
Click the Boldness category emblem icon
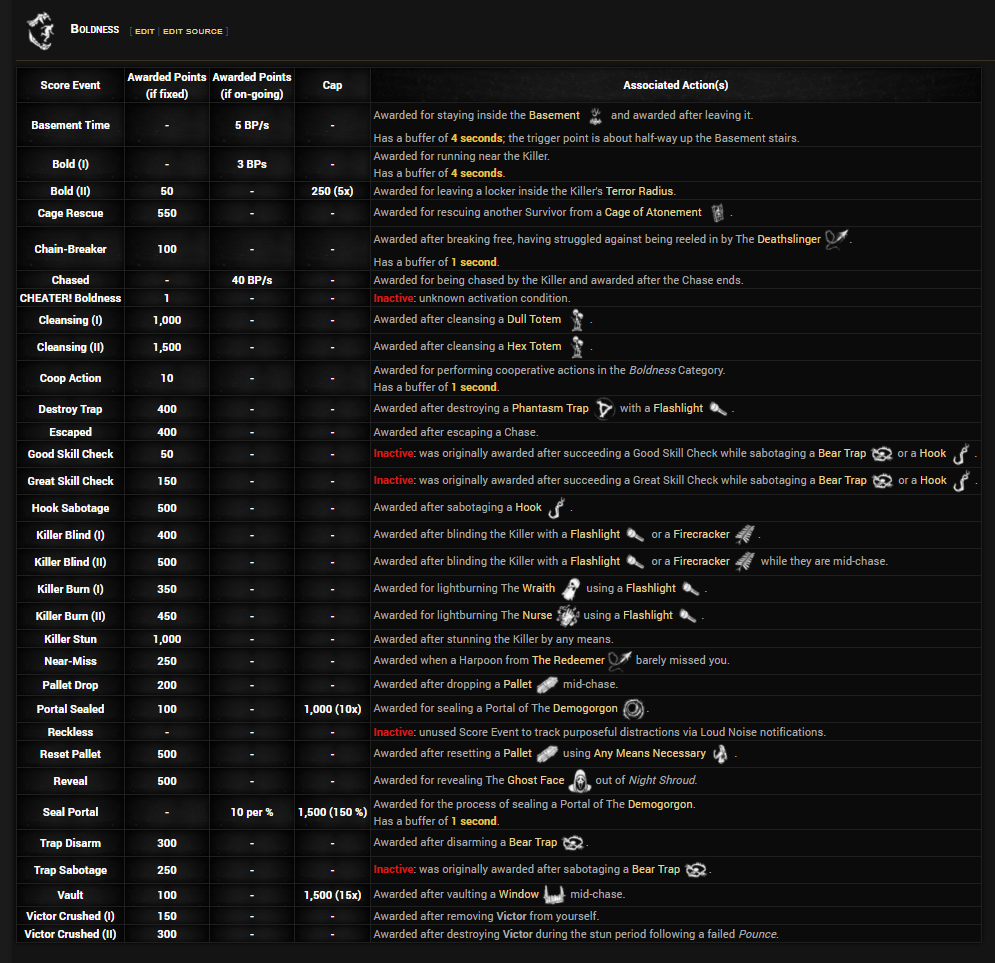tap(40, 31)
